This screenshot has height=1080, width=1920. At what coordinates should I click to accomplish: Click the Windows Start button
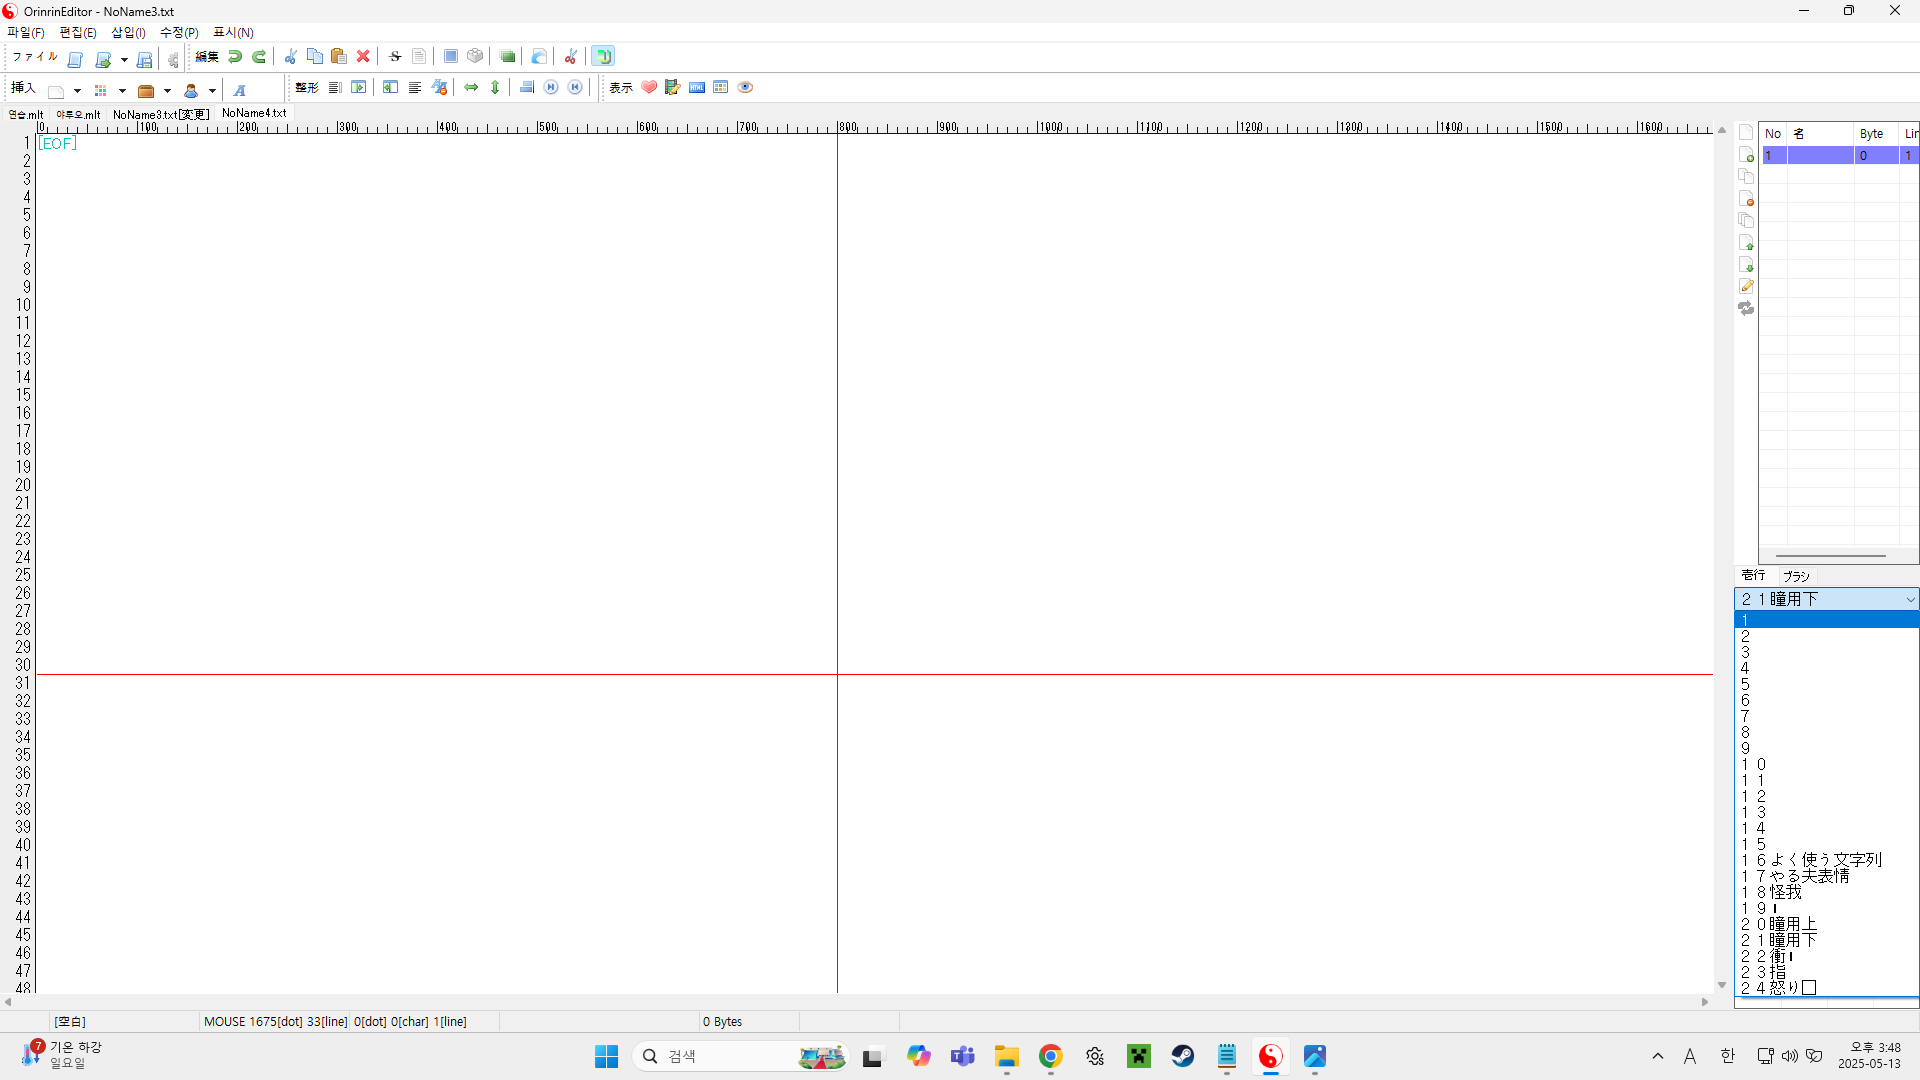pyautogui.click(x=606, y=1056)
